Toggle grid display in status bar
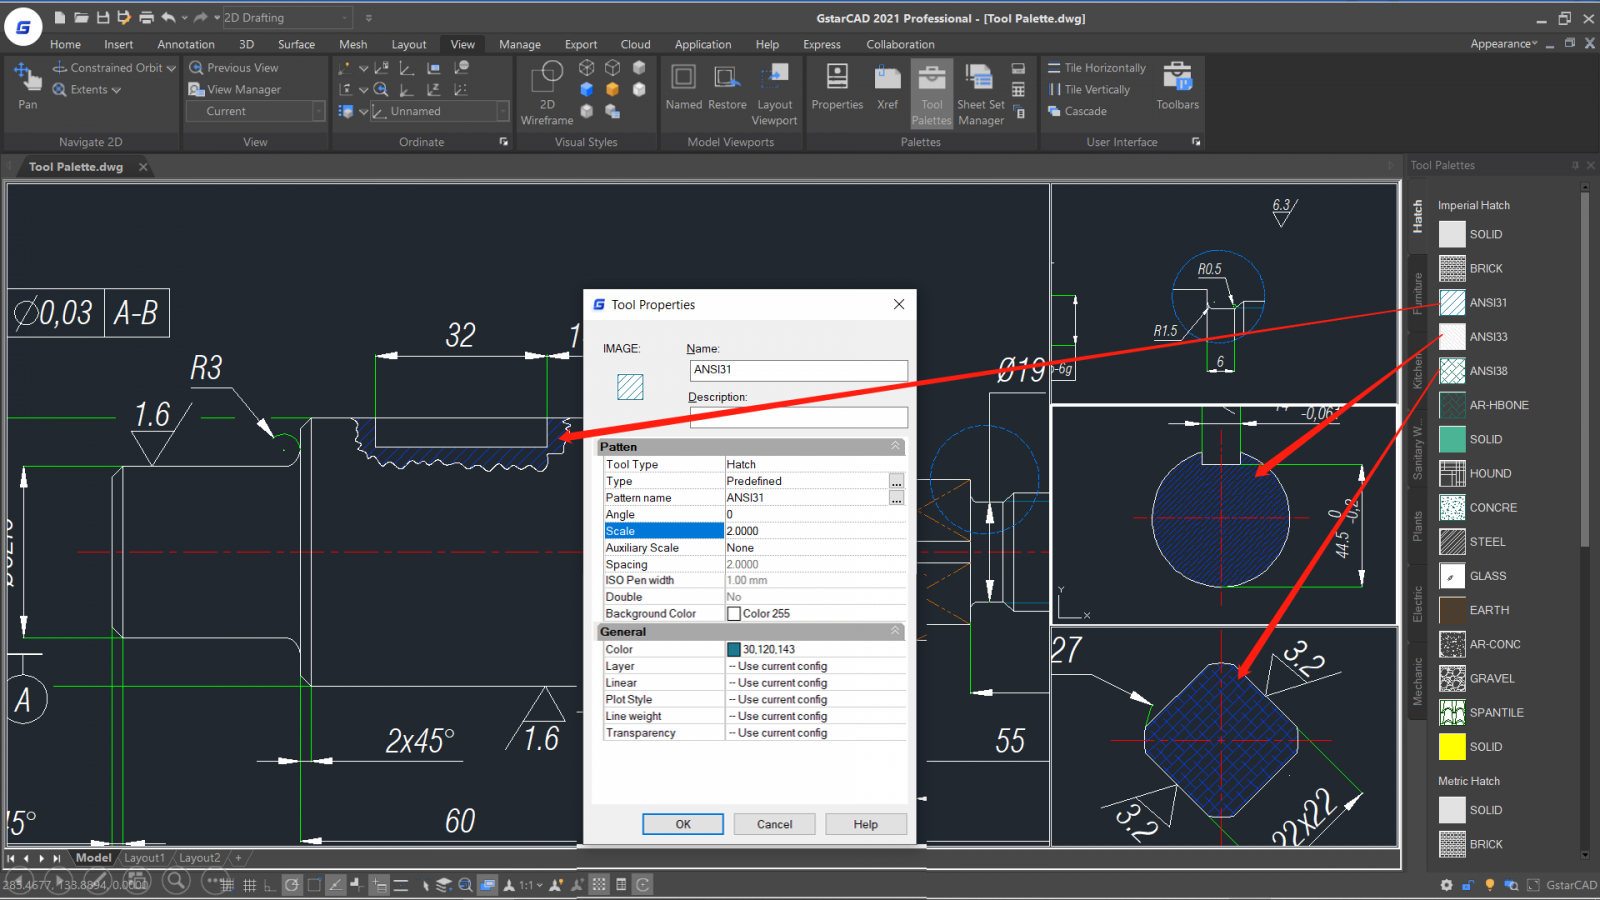Viewport: 1600px width, 900px height. pos(249,885)
